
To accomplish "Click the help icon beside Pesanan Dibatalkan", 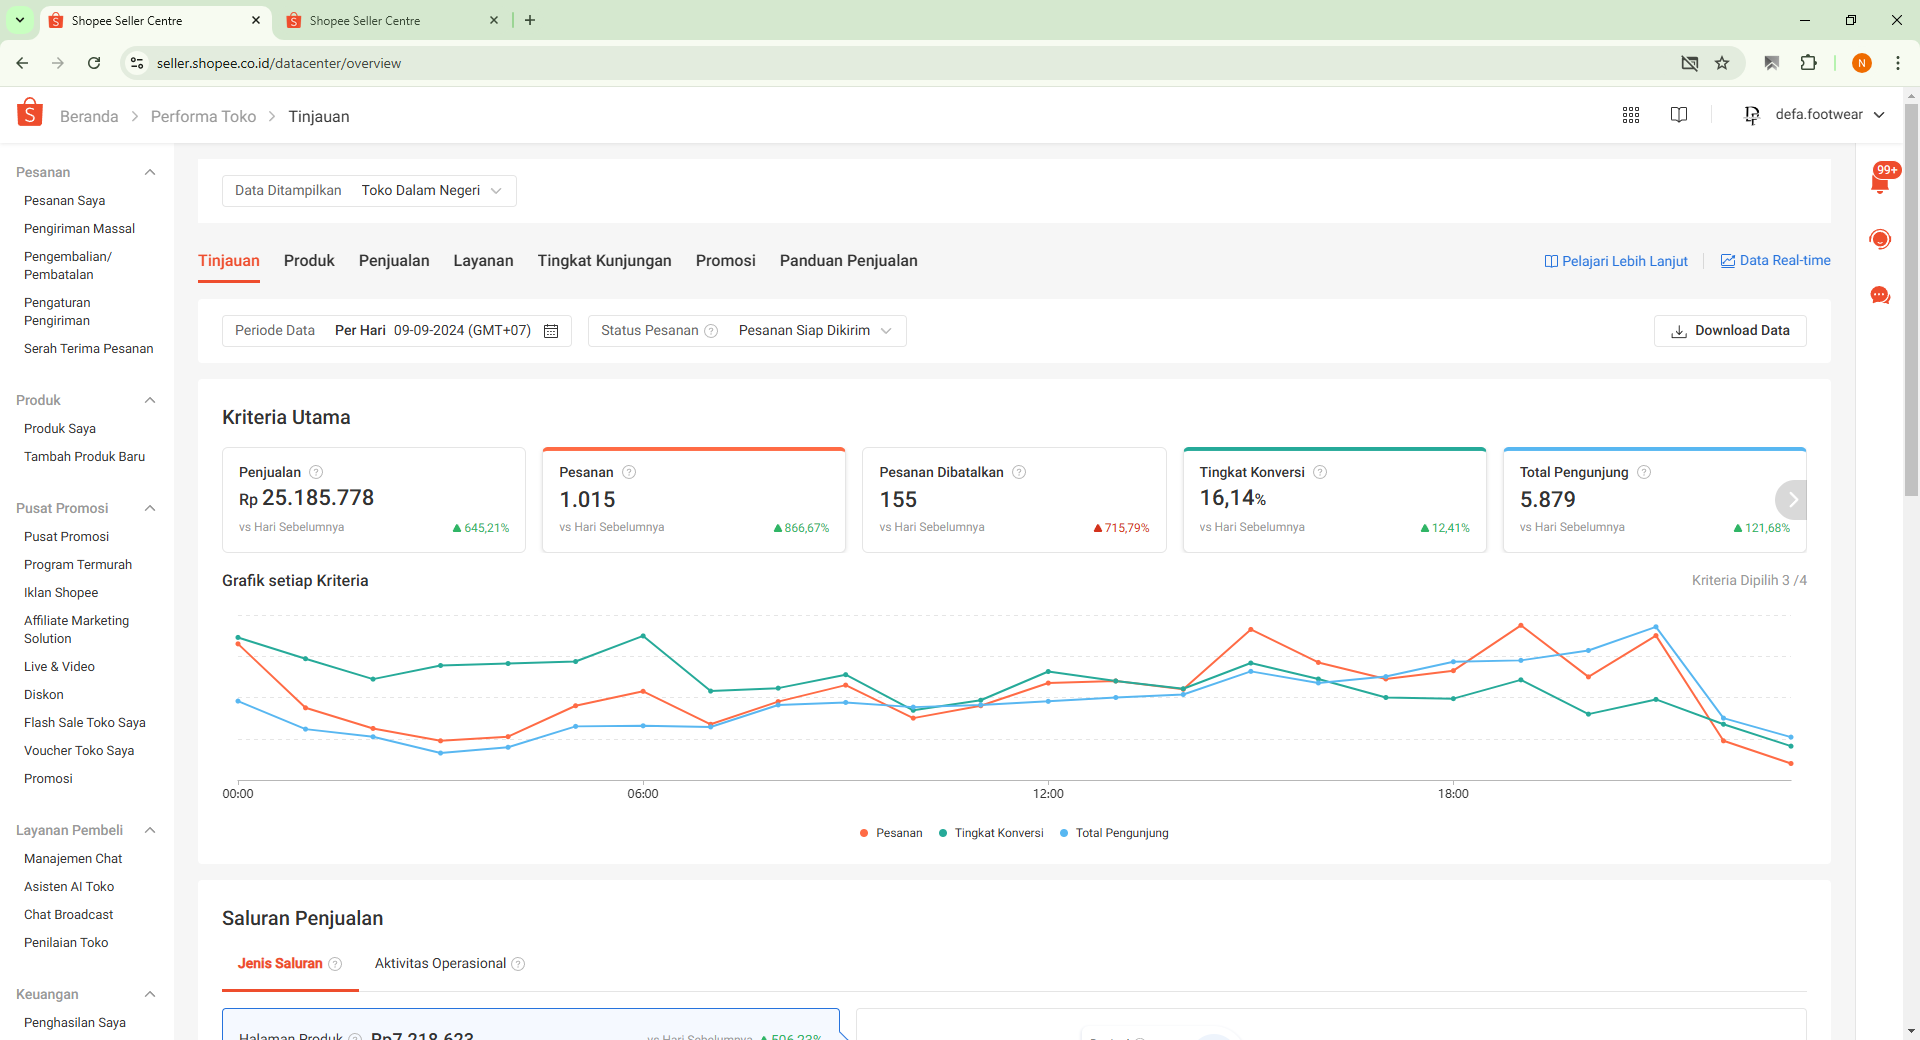I will [x=1019, y=472].
